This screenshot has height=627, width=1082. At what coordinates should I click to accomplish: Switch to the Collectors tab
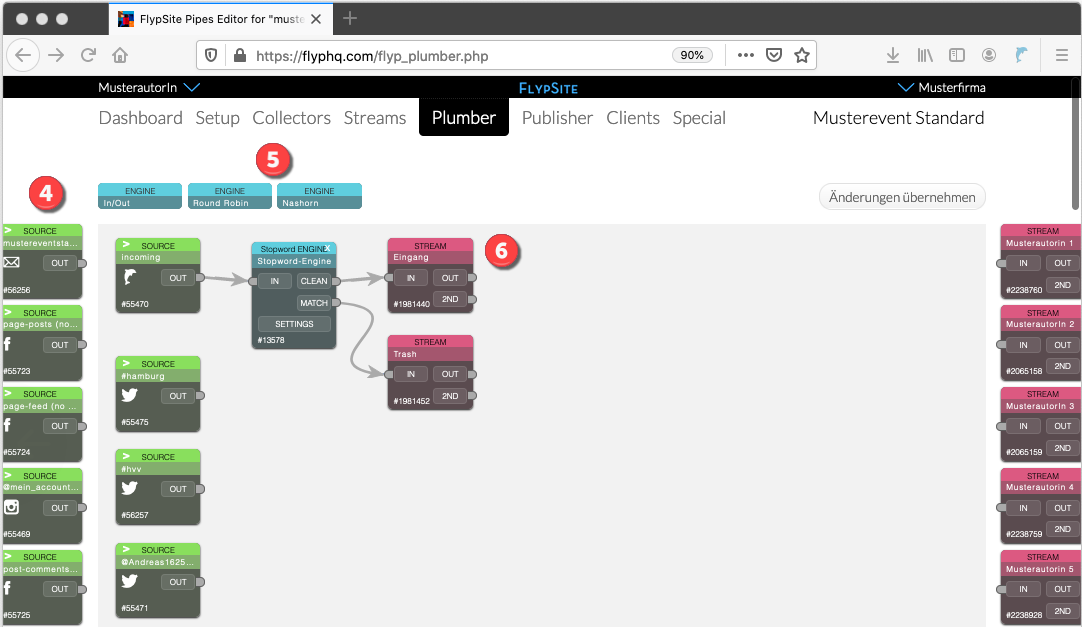pyautogui.click(x=292, y=118)
